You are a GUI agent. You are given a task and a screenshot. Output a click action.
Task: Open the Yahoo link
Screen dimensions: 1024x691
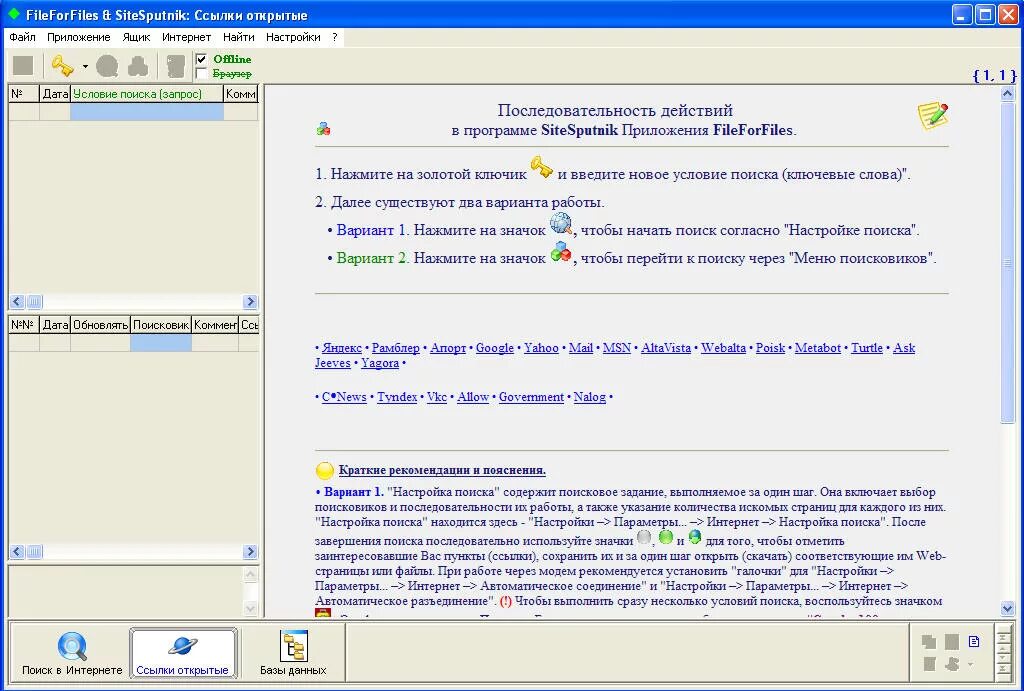coord(541,348)
